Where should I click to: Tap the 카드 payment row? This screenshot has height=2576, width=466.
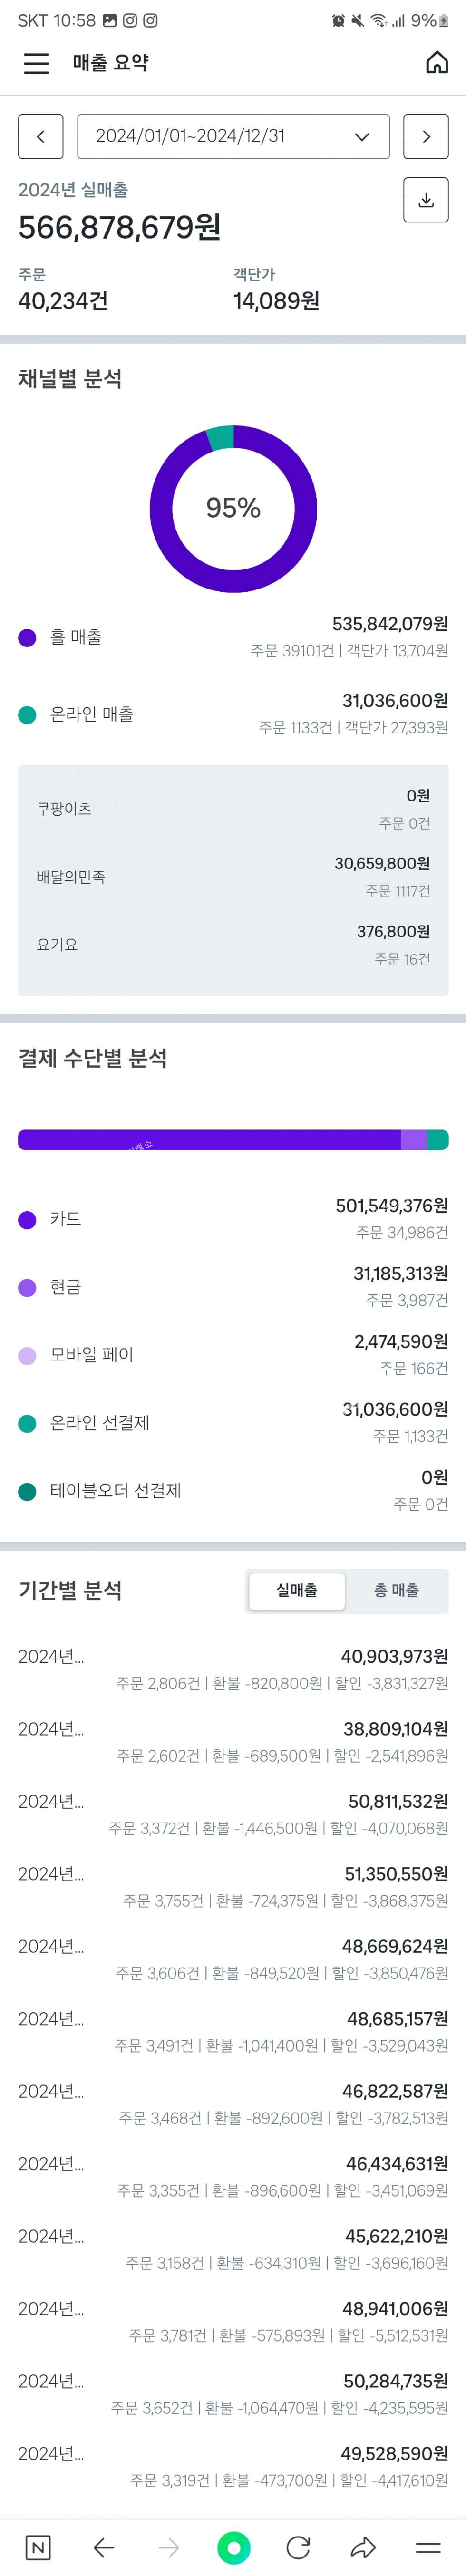(233, 1218)
